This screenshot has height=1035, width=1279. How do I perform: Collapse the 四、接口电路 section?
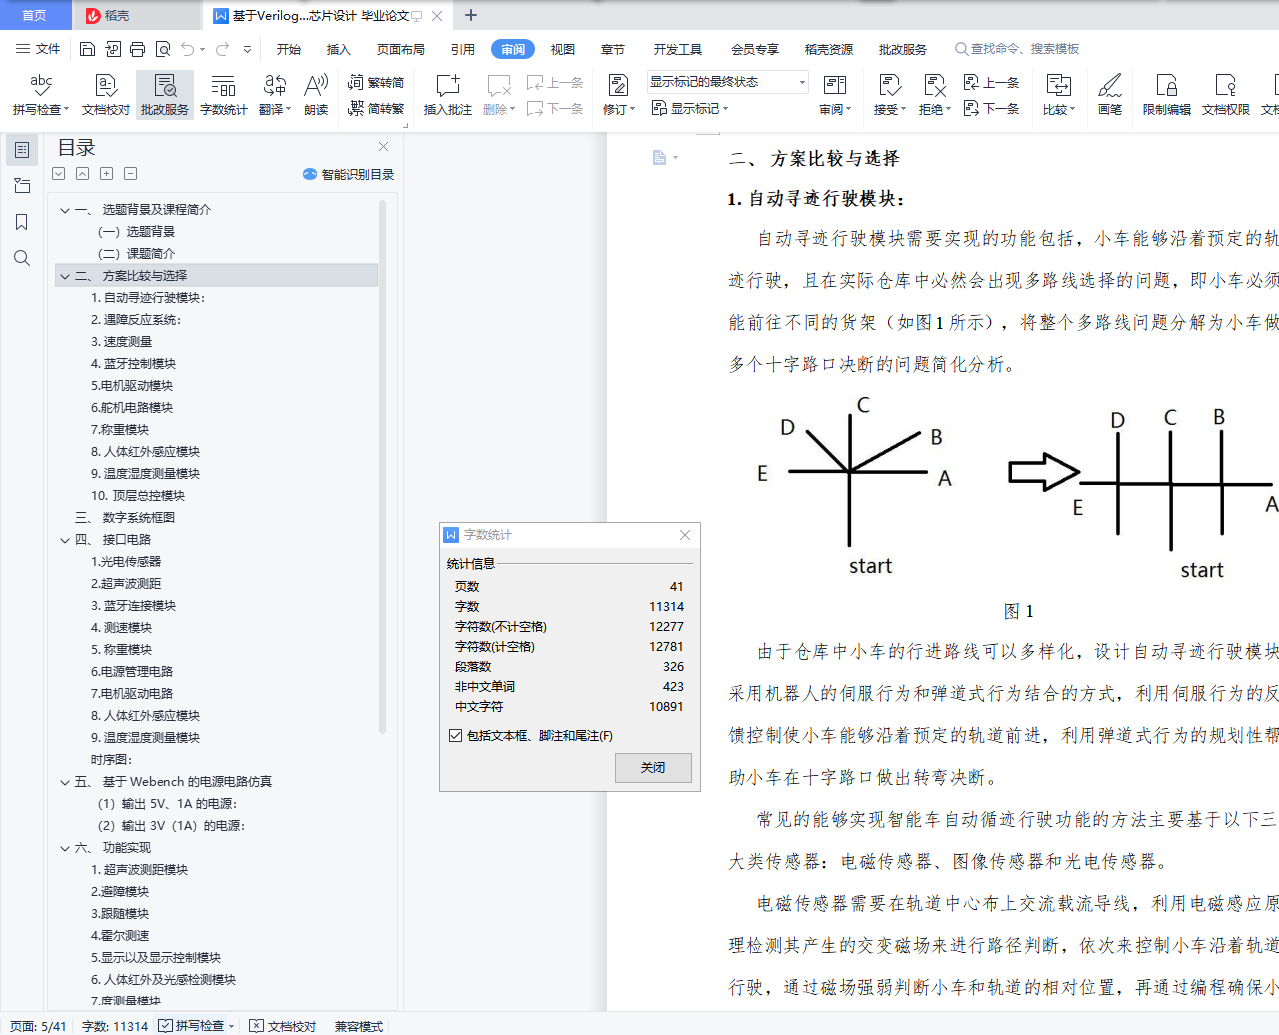coord(65,540)
